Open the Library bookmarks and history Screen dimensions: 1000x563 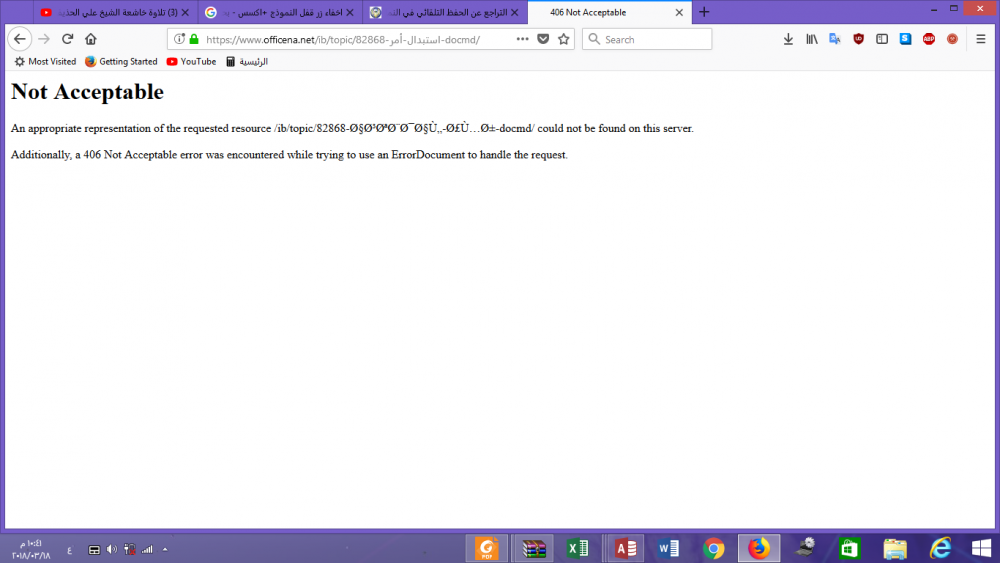click(x=812, y=39)
